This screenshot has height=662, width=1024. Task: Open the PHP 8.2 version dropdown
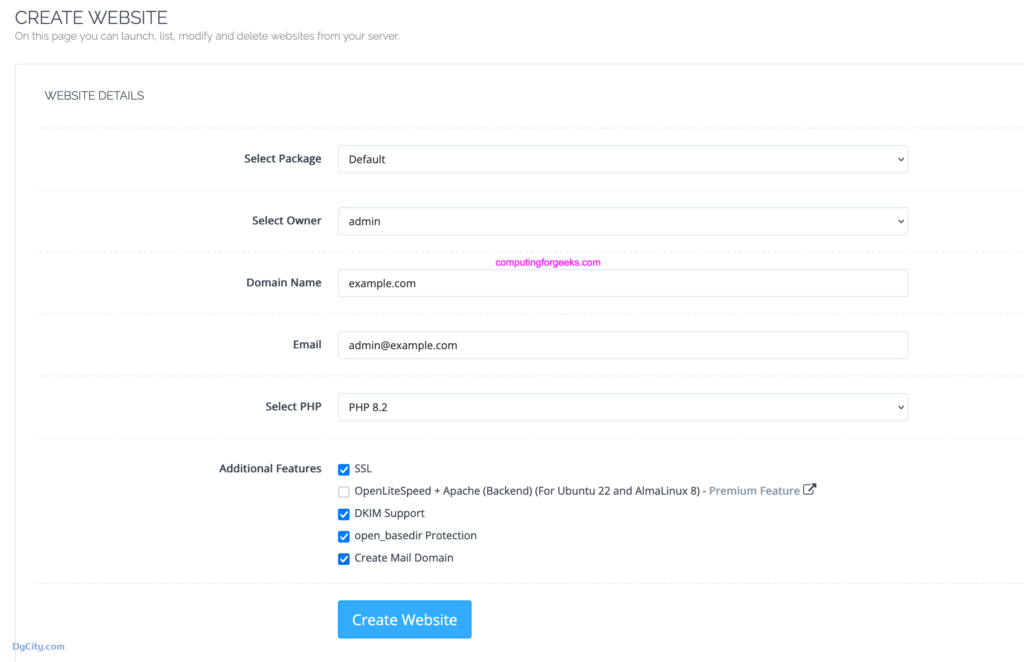(622, 407)
